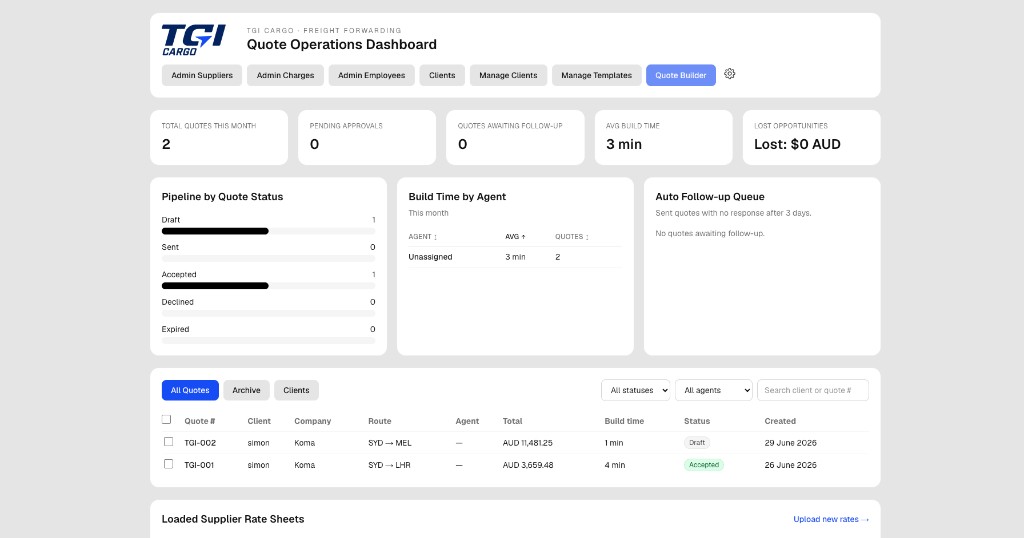The image size is (1024, 538).
Task: Select the All Quotes tab
Action: tap(190, 390)
